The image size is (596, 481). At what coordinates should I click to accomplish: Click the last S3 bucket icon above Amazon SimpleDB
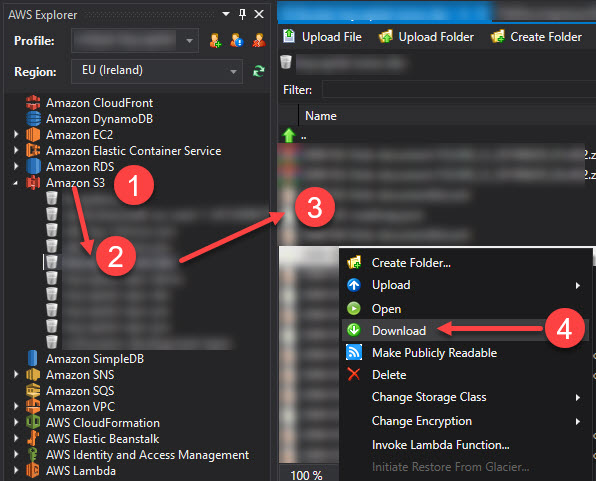tap(52, 341)
